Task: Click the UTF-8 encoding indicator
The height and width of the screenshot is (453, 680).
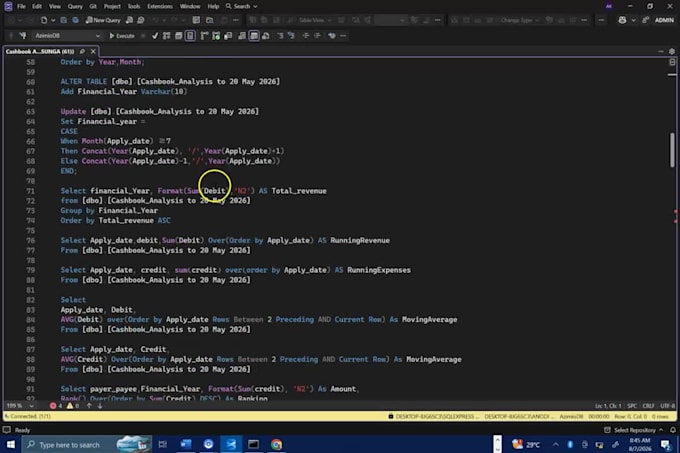Action: (x=667, y=406)
